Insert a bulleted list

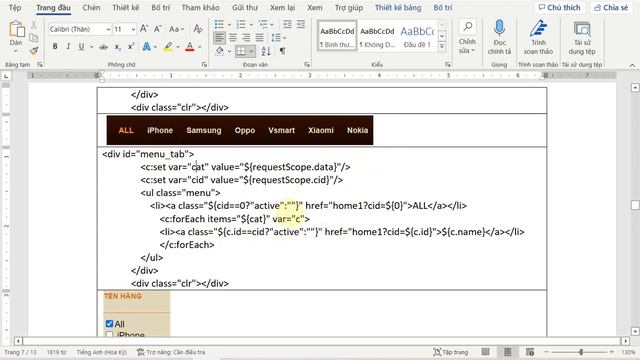pyautogui.click(x=219, y=24)
